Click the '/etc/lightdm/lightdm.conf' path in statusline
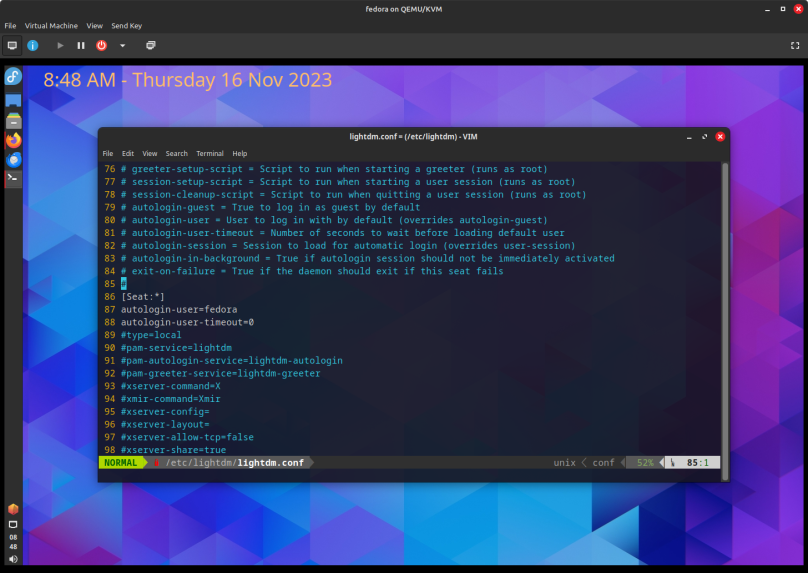 pos(234,463)
